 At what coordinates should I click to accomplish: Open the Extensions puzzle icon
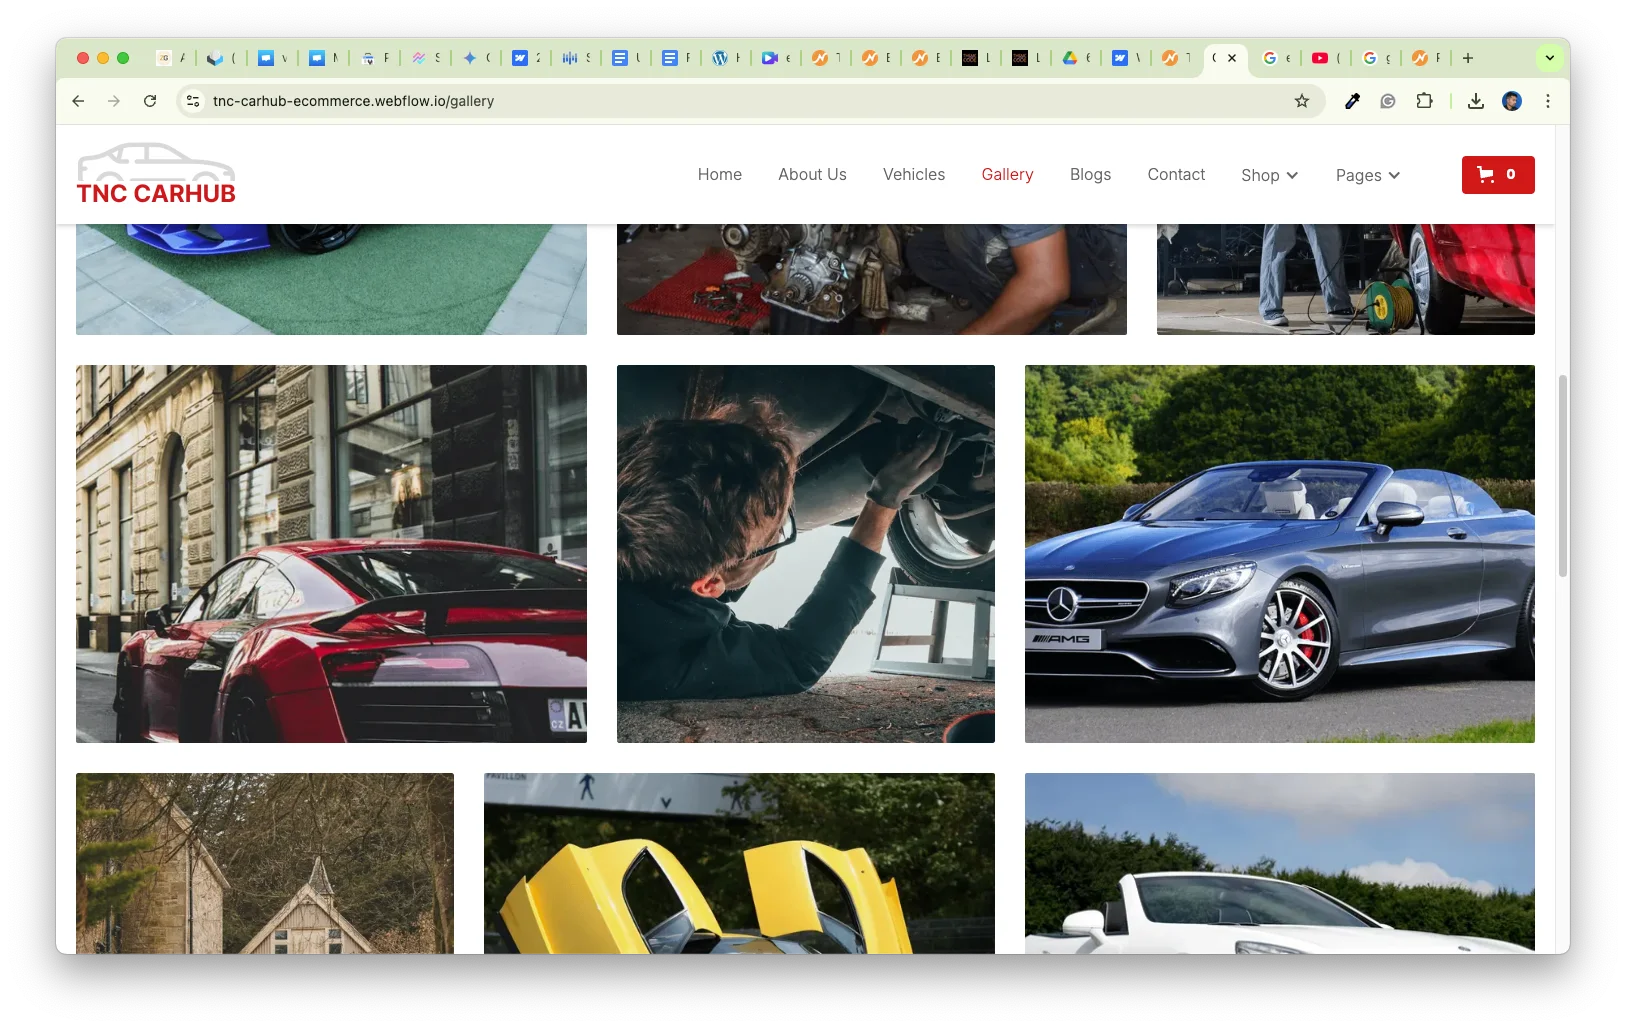pyautogui.click(x=1424, y=101)
